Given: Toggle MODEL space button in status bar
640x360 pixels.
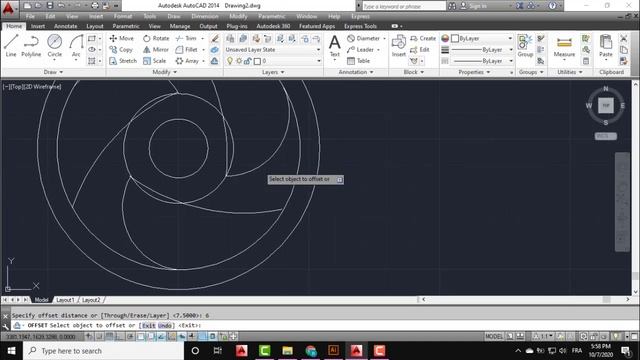Looking at the screenshot, I should pyautogui.click(x=494, y=336).
